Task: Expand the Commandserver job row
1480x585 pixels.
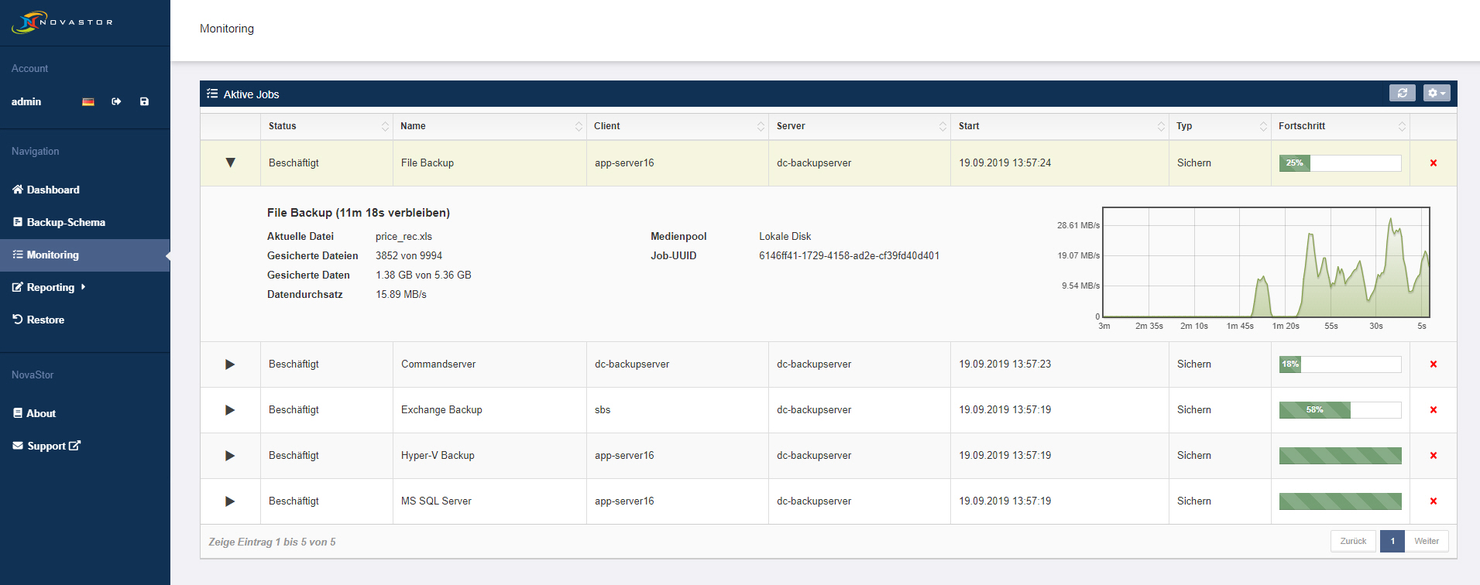Action: coord(230,363)
